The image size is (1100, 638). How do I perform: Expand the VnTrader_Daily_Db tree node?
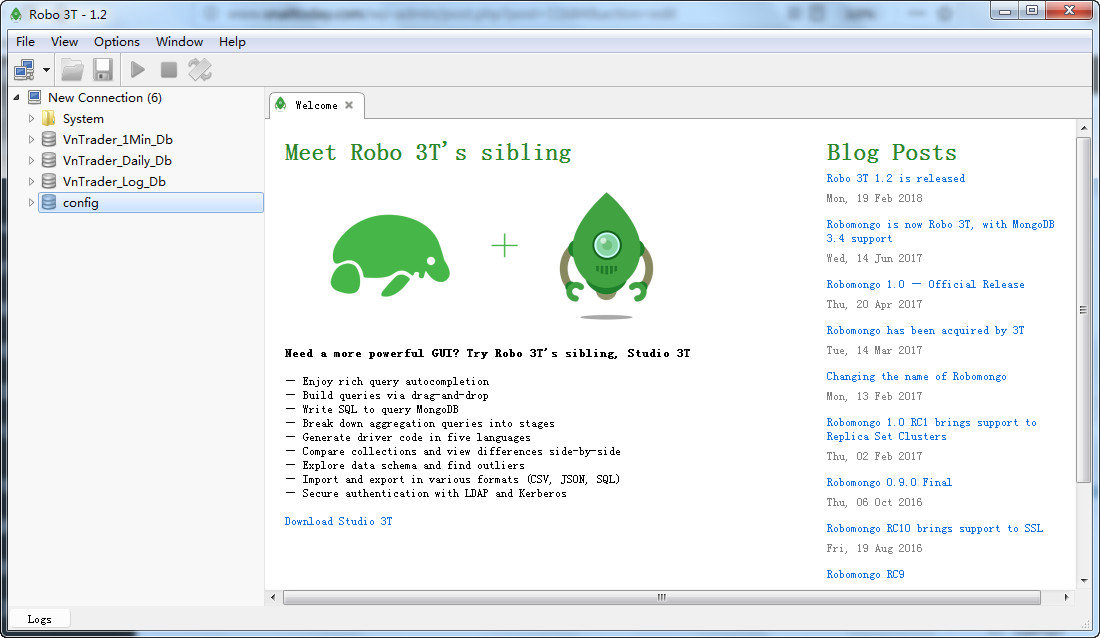pos(32,161)
